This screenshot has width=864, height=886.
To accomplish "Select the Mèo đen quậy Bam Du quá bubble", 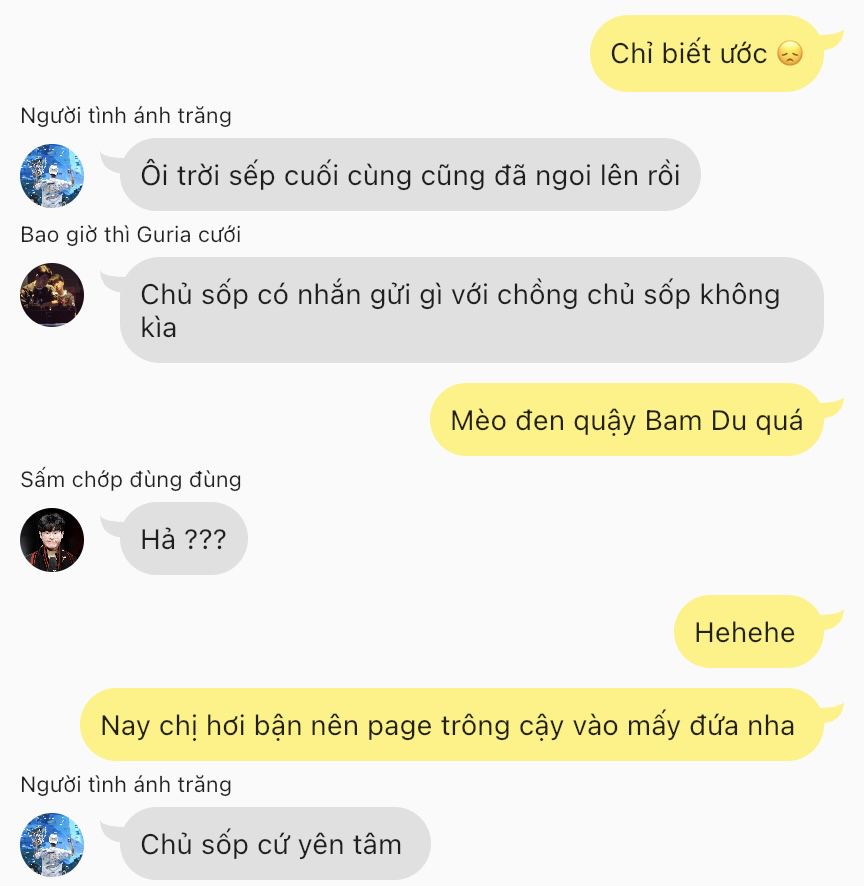I will pos(627,420).
